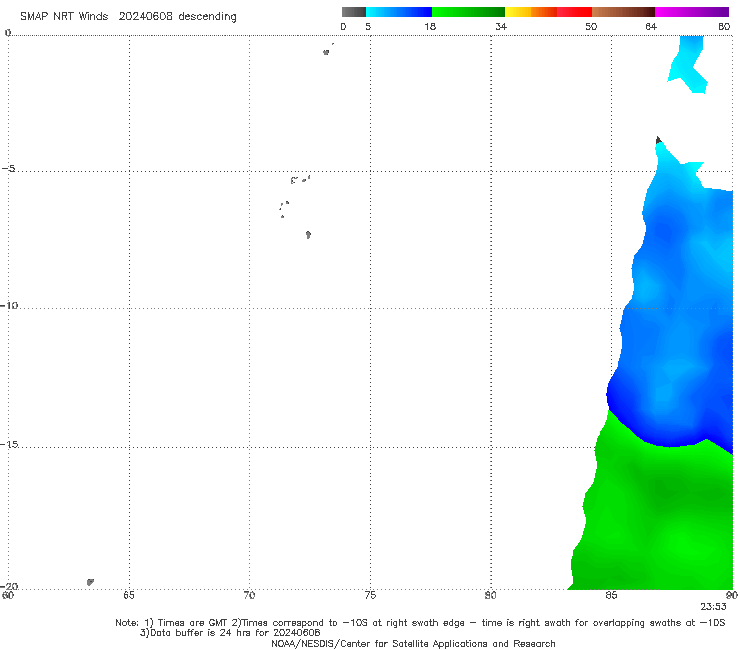Select the cyan-to-blue segment of the color bar
The image size is (740, 650).
(x=399, y=12)
